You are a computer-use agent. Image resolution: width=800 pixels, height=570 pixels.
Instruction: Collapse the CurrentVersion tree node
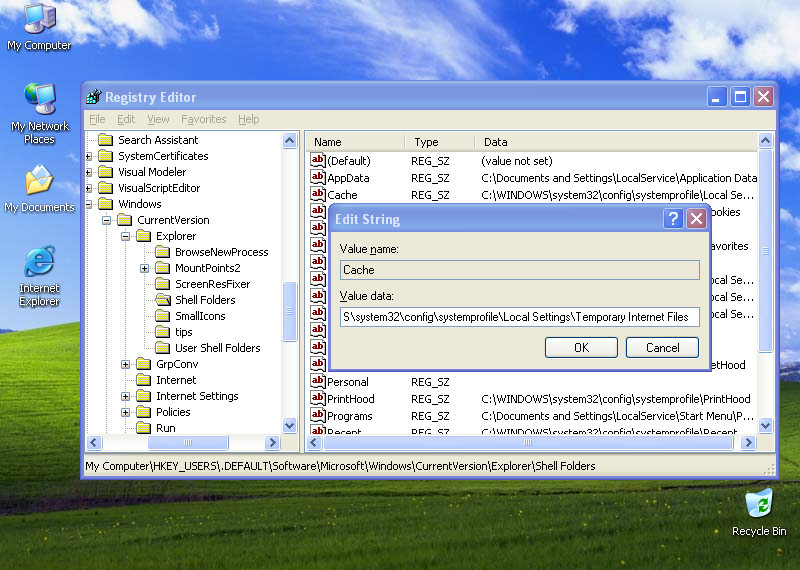coord(106,220)
